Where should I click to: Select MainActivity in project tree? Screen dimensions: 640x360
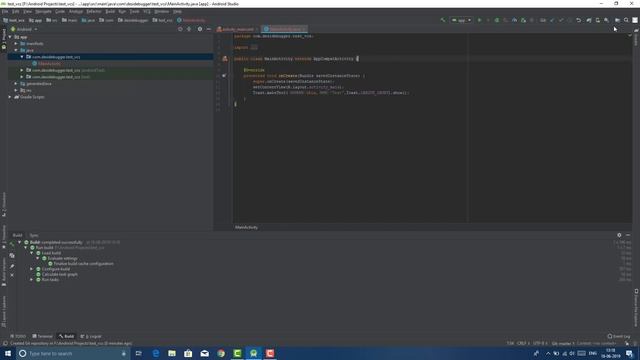click(x=49, y=64)
